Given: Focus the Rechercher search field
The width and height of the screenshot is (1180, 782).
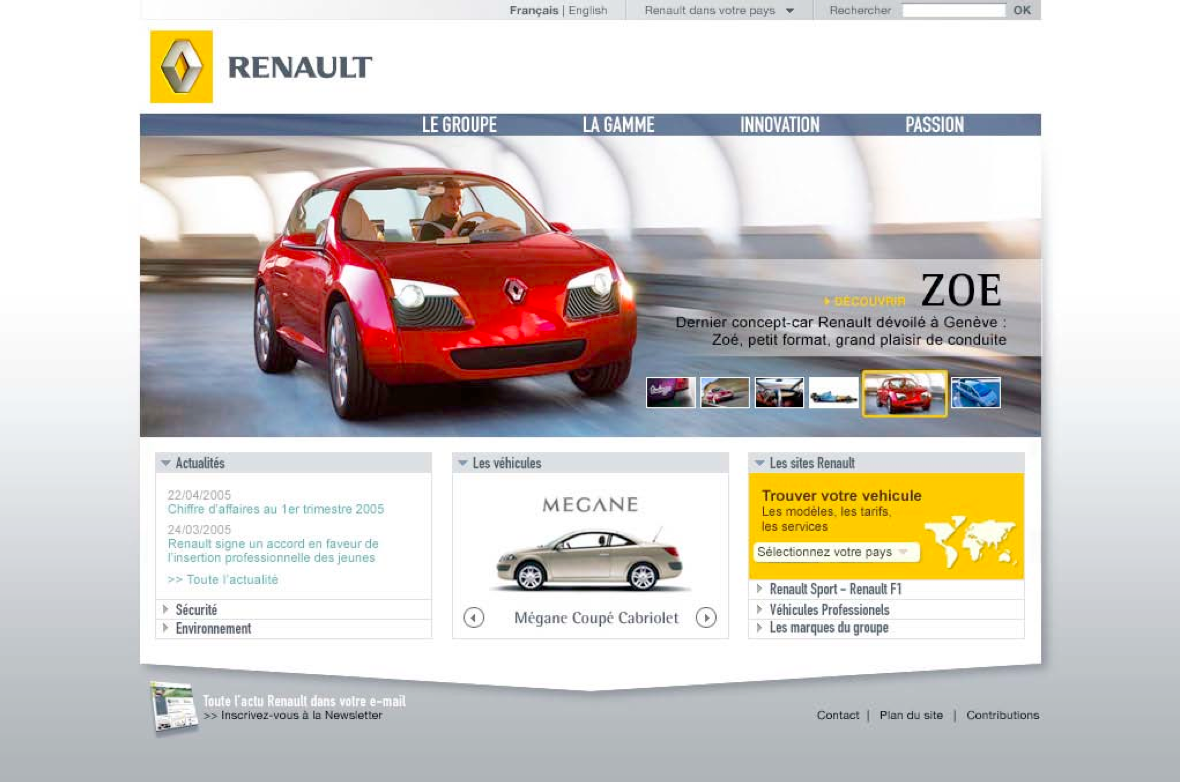Looking at the screenshot, I should (x=953, y=11).
